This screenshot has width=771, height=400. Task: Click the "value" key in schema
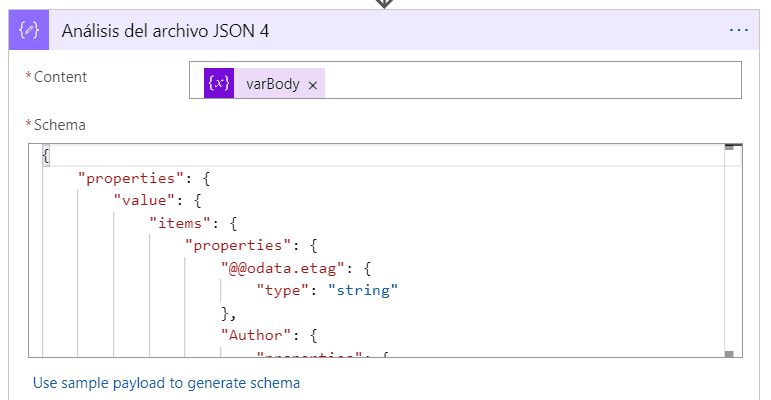144,200
